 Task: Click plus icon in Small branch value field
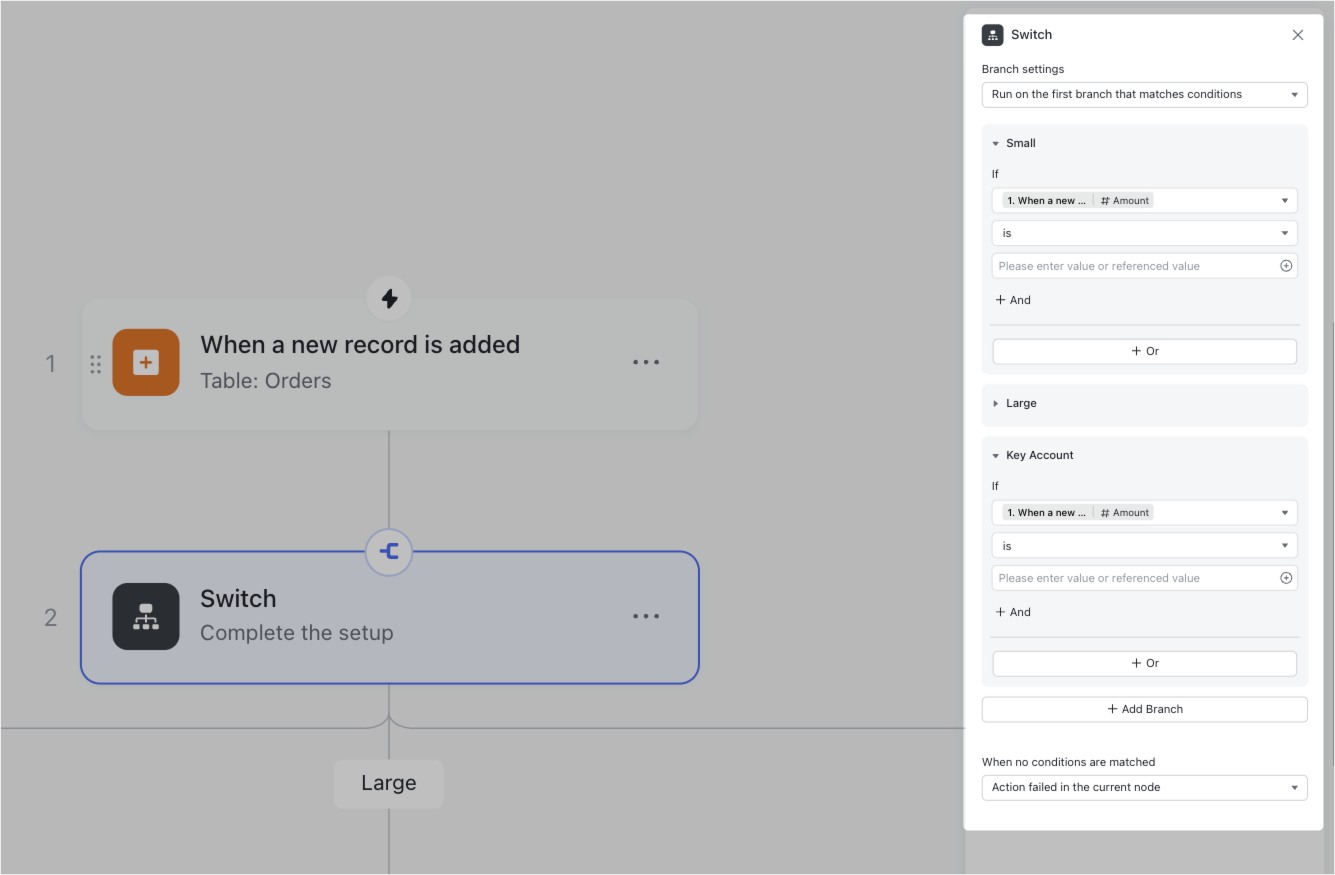pyautogui.click(x=1286, y=266)
